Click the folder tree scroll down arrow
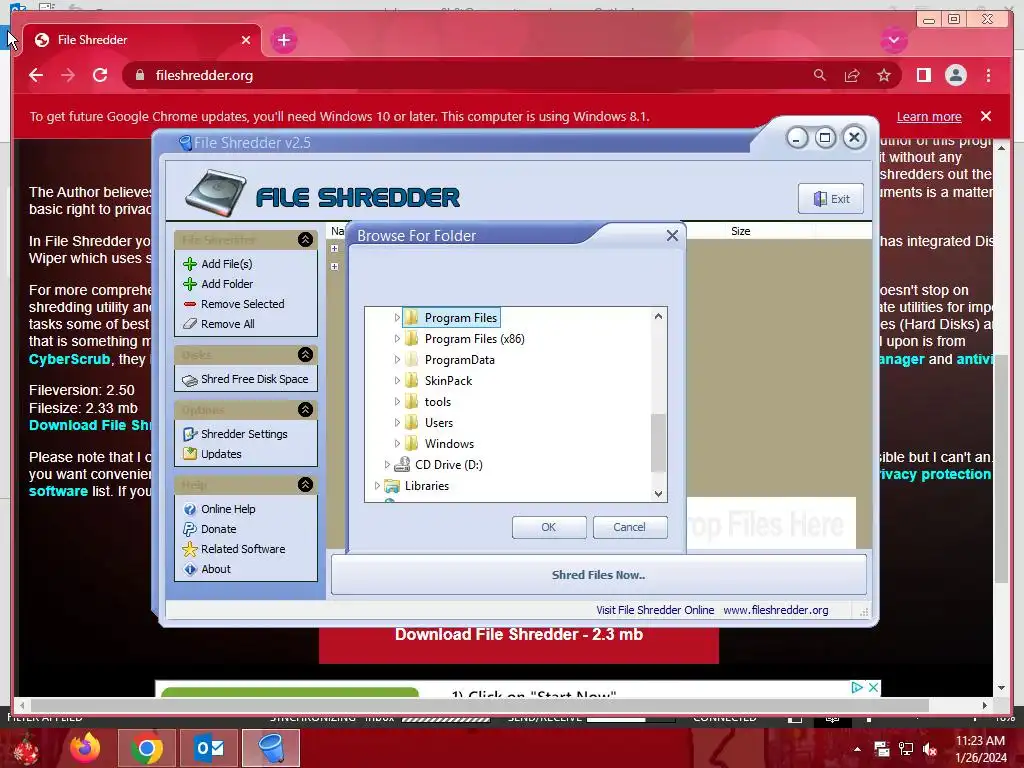The image size is (1024, 768). 658,494
